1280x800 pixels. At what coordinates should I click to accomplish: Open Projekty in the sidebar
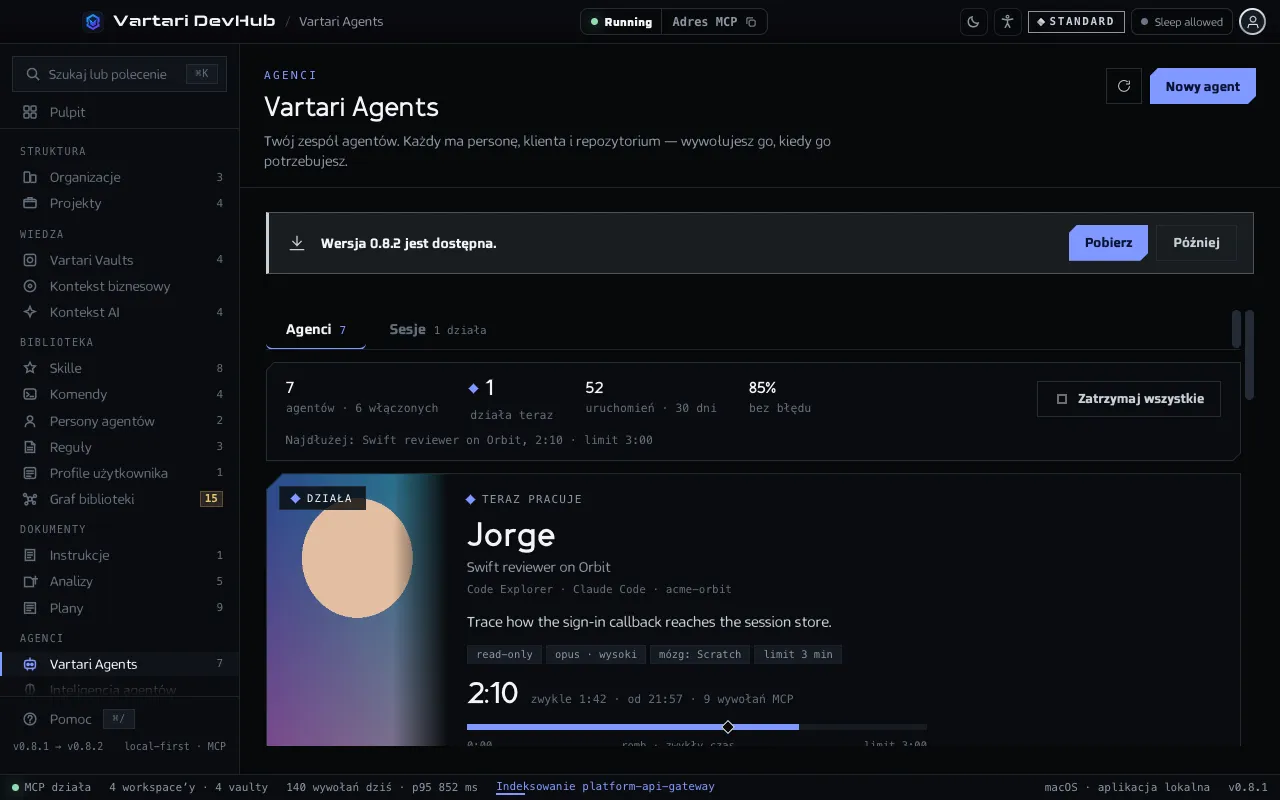pos(120,203)
